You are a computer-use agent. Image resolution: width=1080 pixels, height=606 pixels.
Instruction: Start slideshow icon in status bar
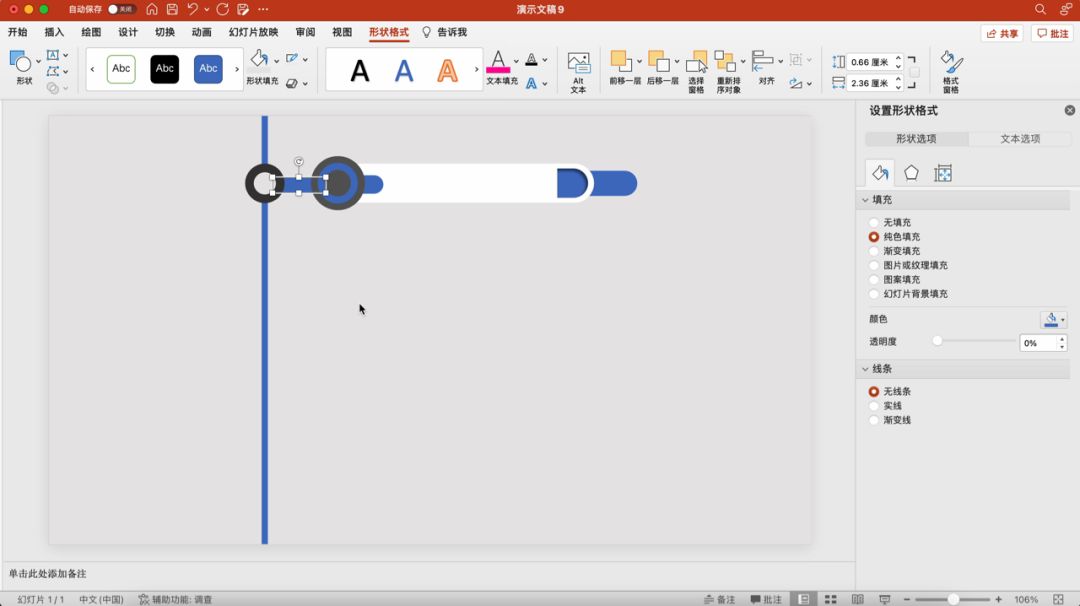(884, 599)
